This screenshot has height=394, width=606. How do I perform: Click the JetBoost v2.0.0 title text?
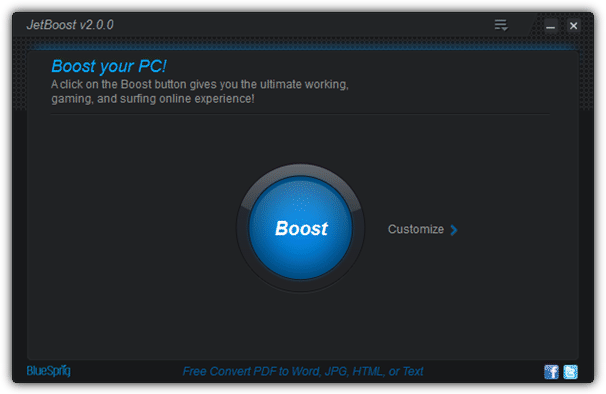[70, 25]
